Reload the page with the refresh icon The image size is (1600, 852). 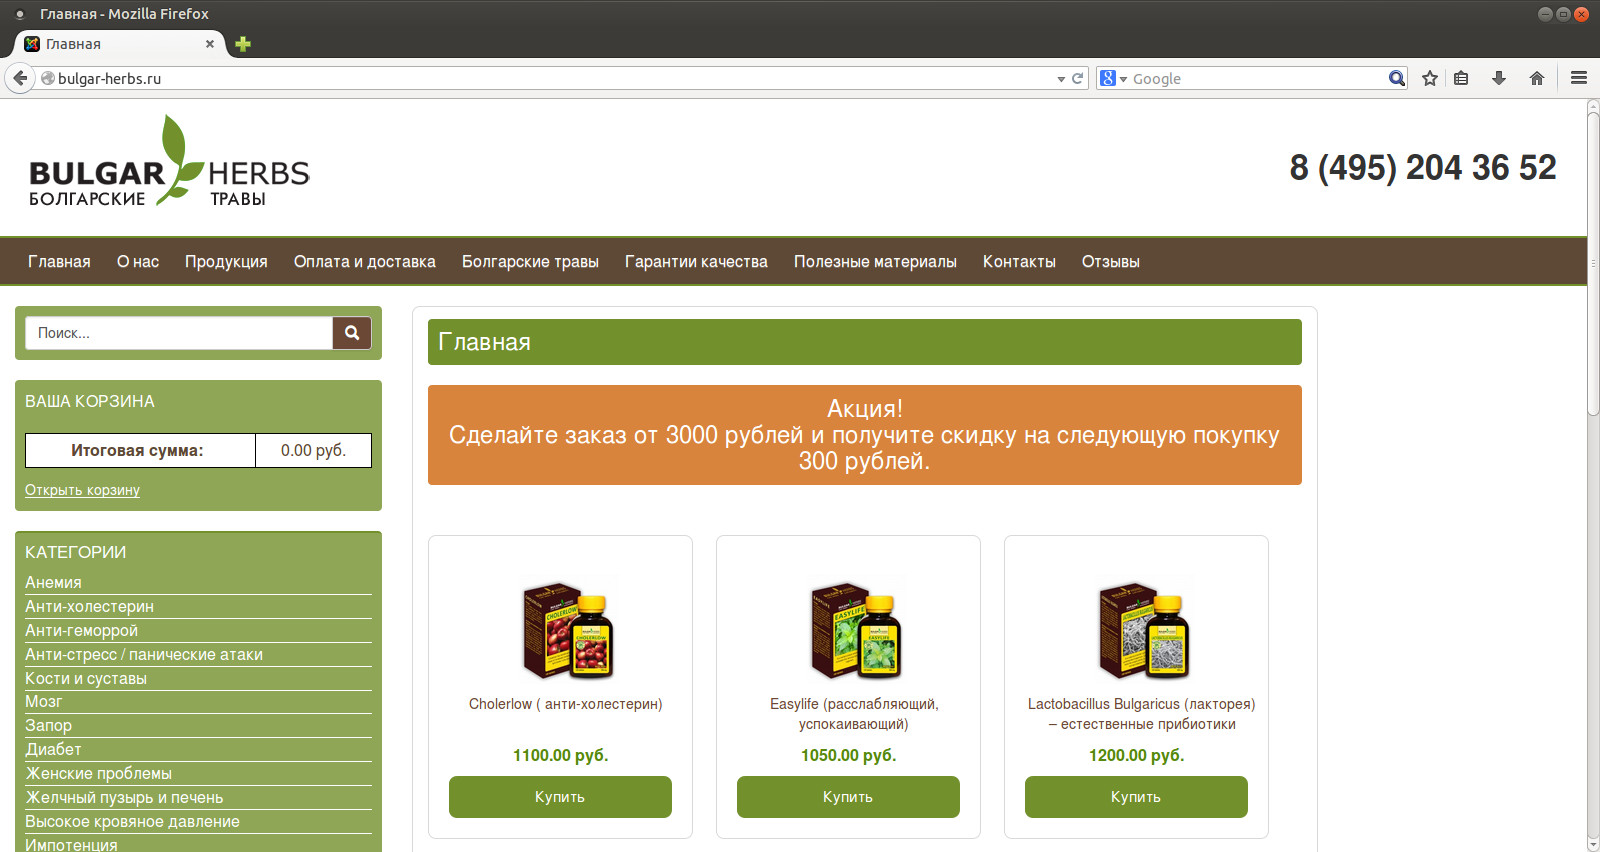point(1078,78)
